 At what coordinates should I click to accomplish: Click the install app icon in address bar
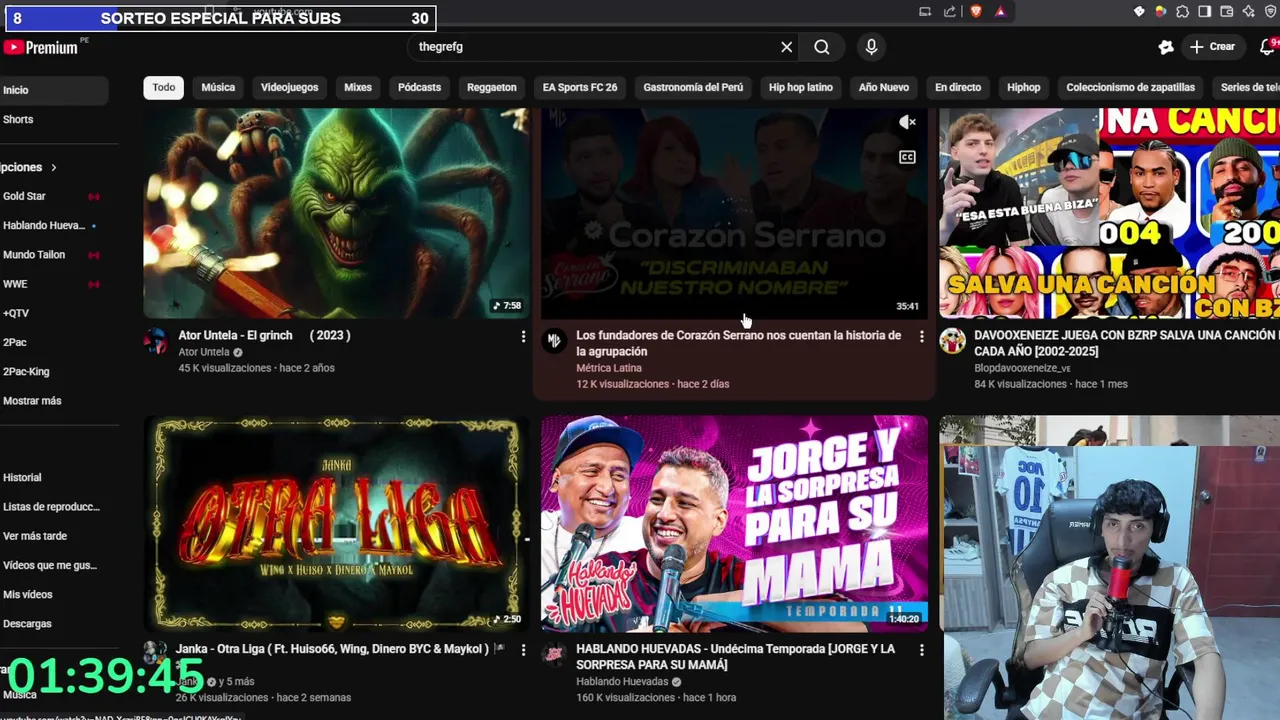pos(925,12)
